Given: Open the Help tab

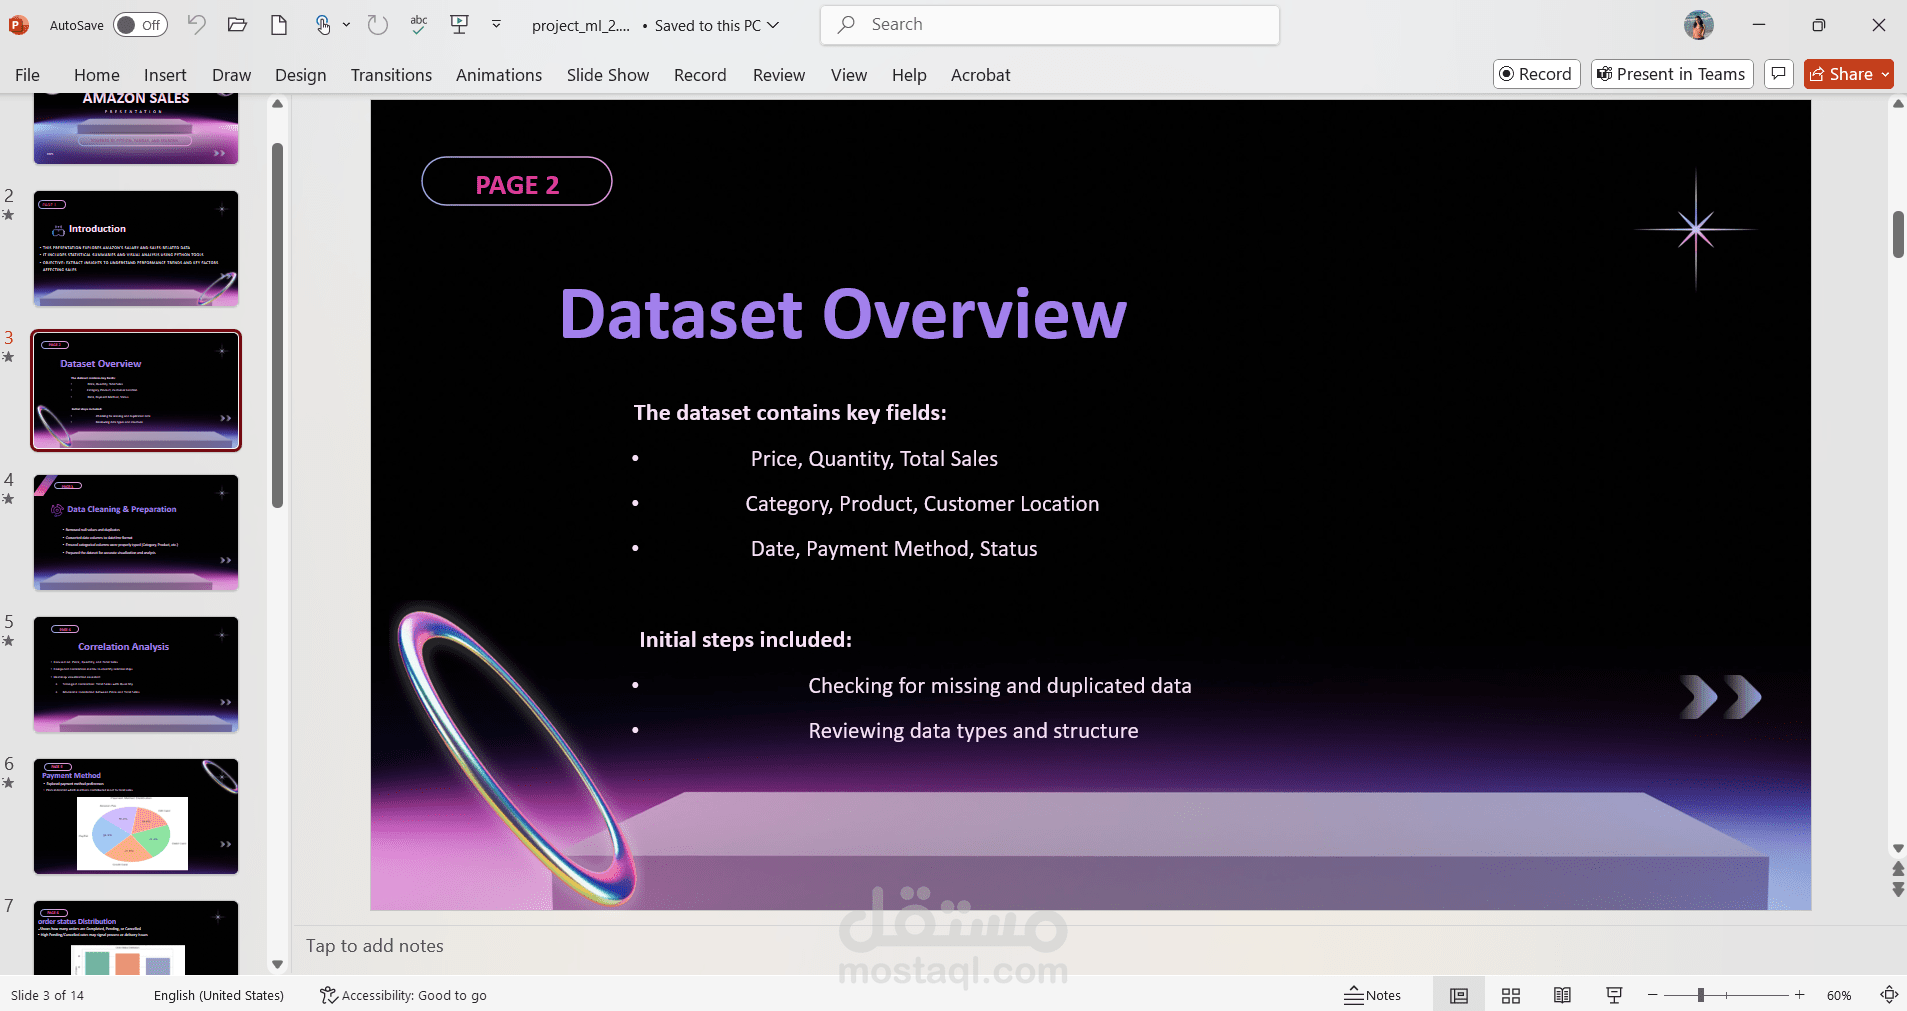Looking at the screenshot, I should [x=909, y=75].
